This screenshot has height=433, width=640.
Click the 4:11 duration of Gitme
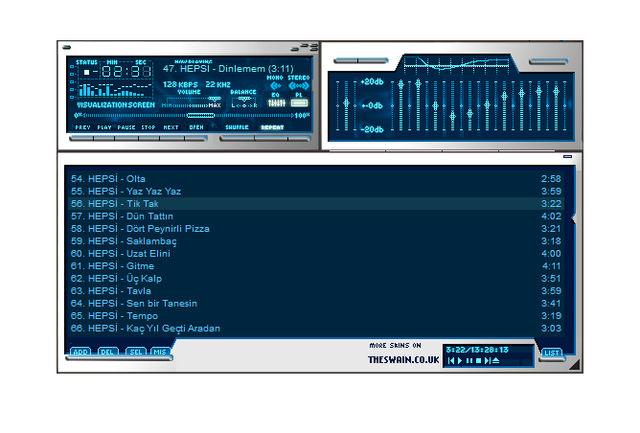(551, 266)
